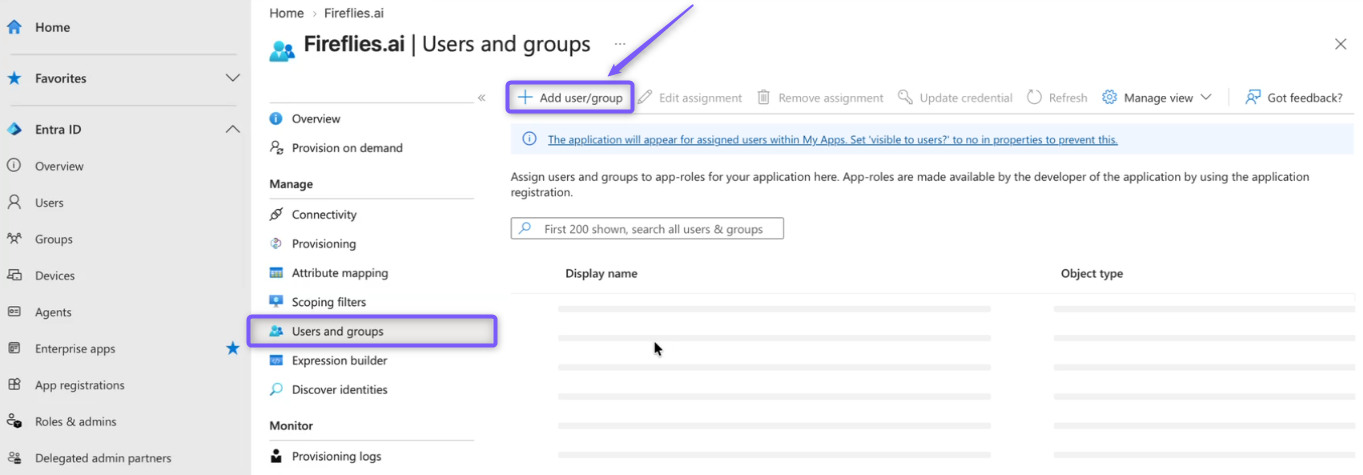Refresh the users and groups list
This screenshot has width=1363, height=475.
(x=1057, y=97)
